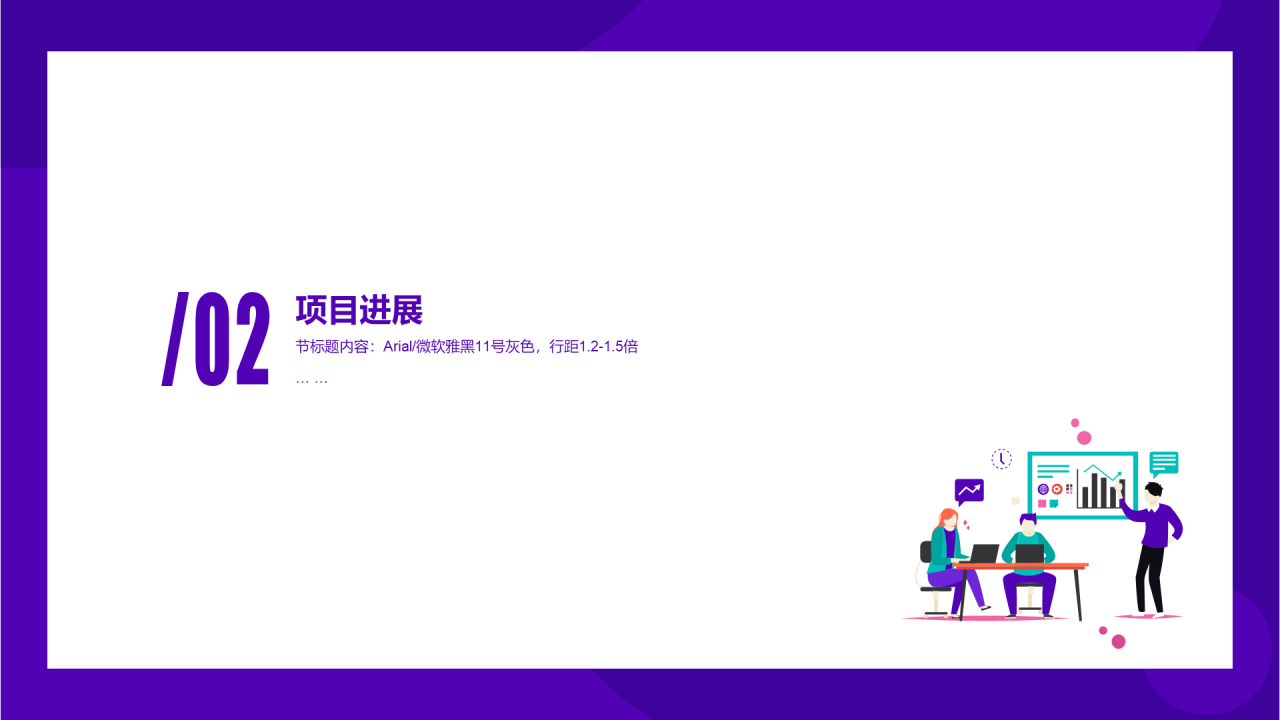
Task: Click the dashed clock icon
Action: [x=1001, y=459]
